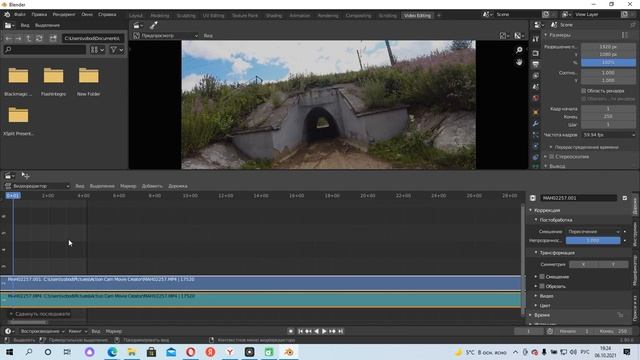Jump to the end frame
The width and height of the screenshot is (640, 360).
(340, 331)
